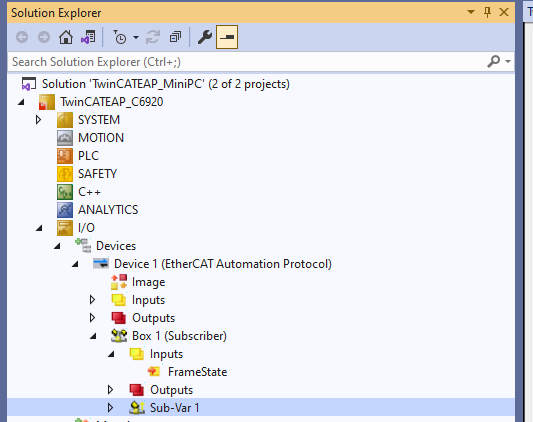Select the Image tree item
Viewport: 533px width, 422px height.
(x=149, y=282)
